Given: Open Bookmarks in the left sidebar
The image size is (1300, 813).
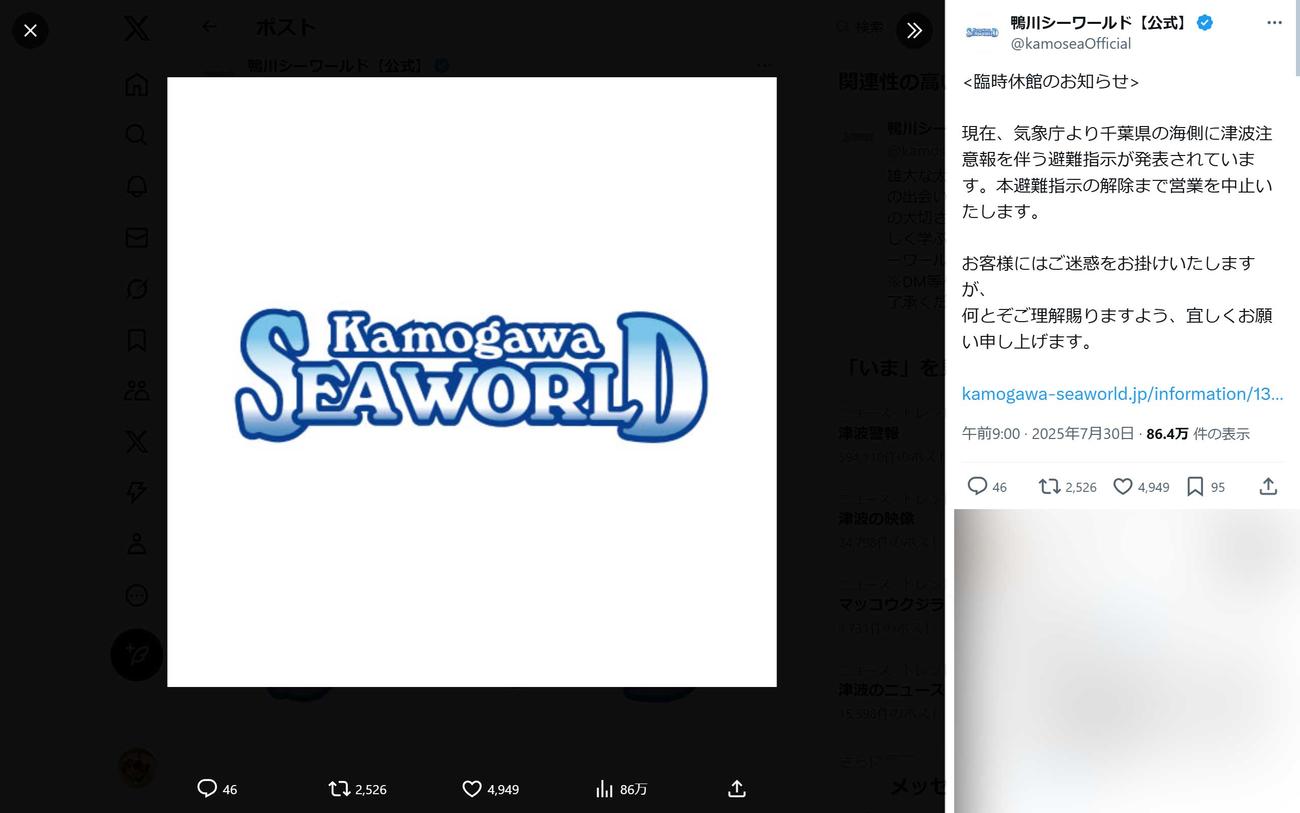Looking at the screenshot, I should click(137, 340).
